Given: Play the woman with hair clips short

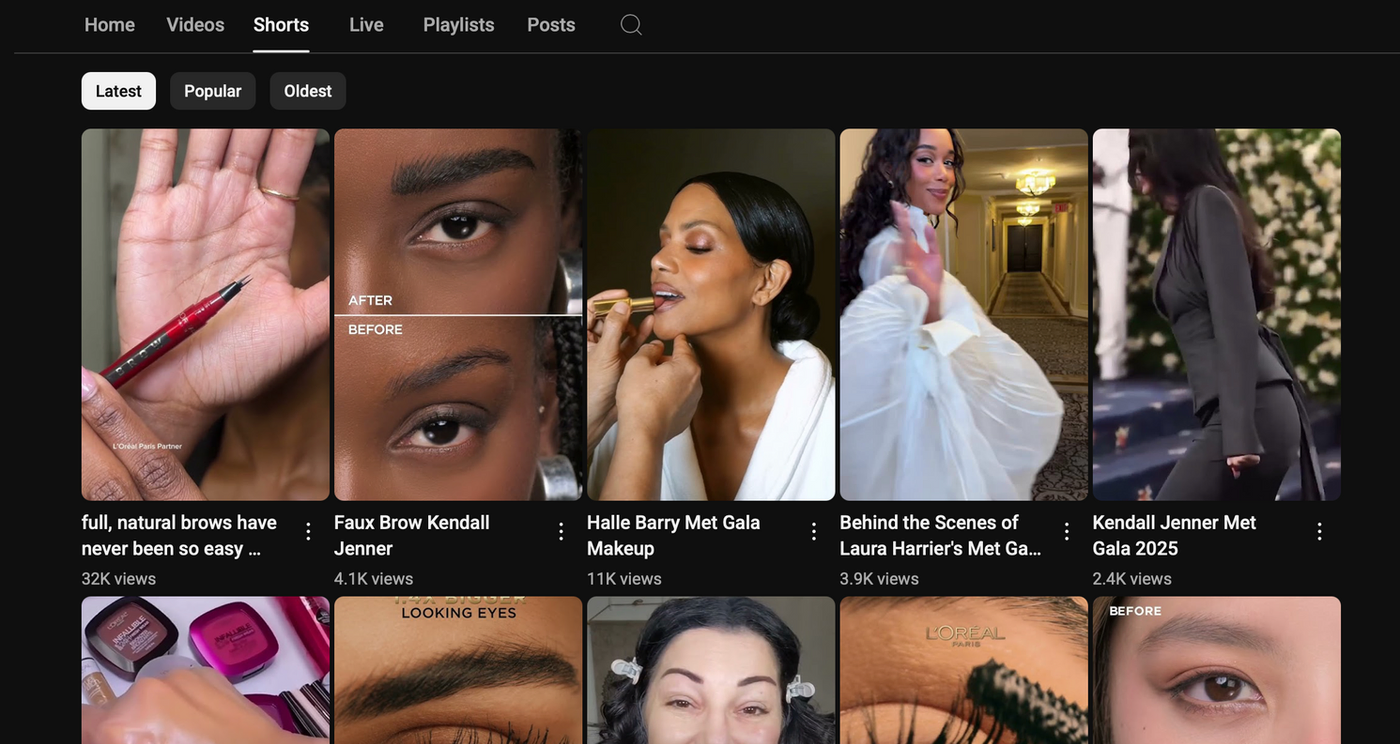Looking at the screenshot, I should tap(711, 670).
